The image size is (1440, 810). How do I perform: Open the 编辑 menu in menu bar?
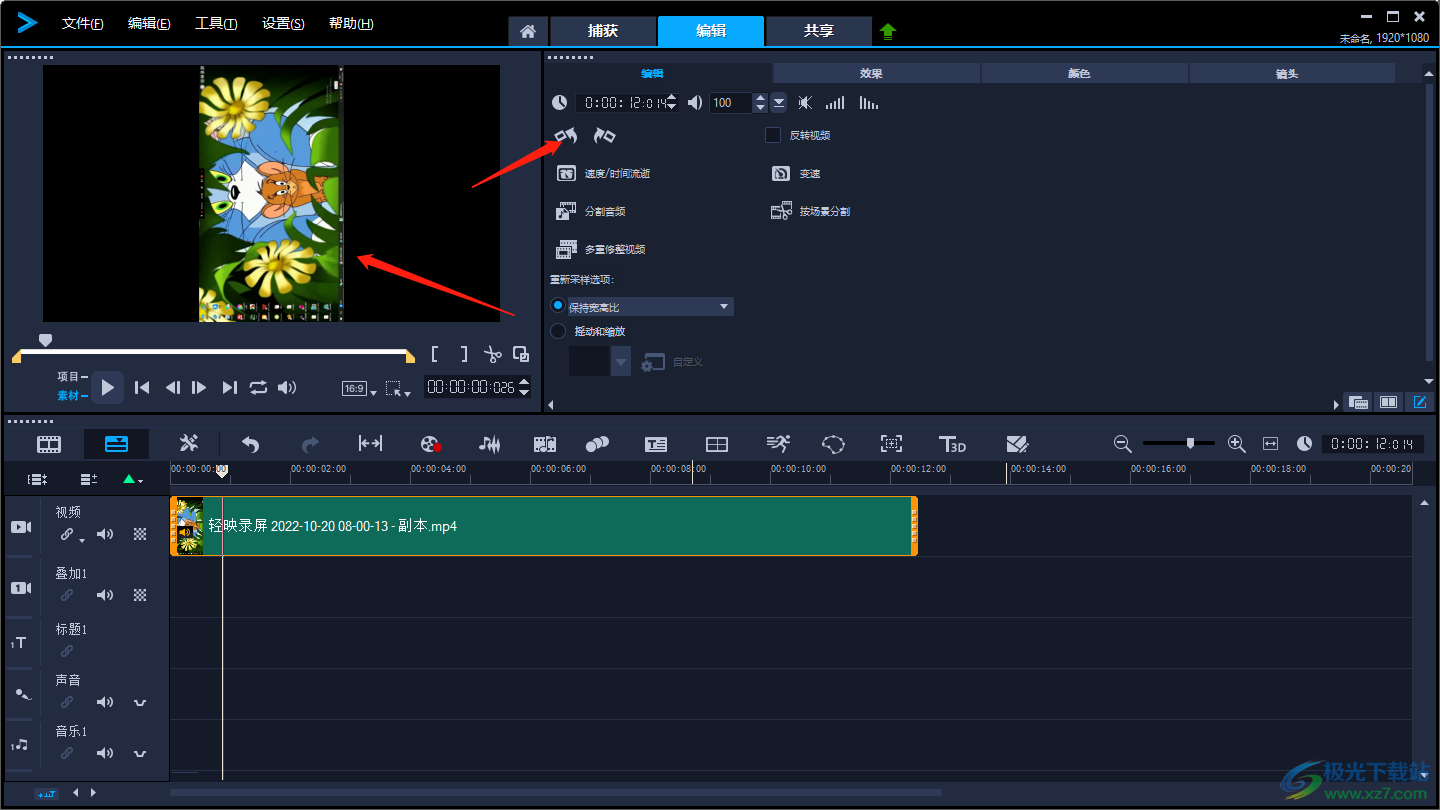click(x=149, y=24)
